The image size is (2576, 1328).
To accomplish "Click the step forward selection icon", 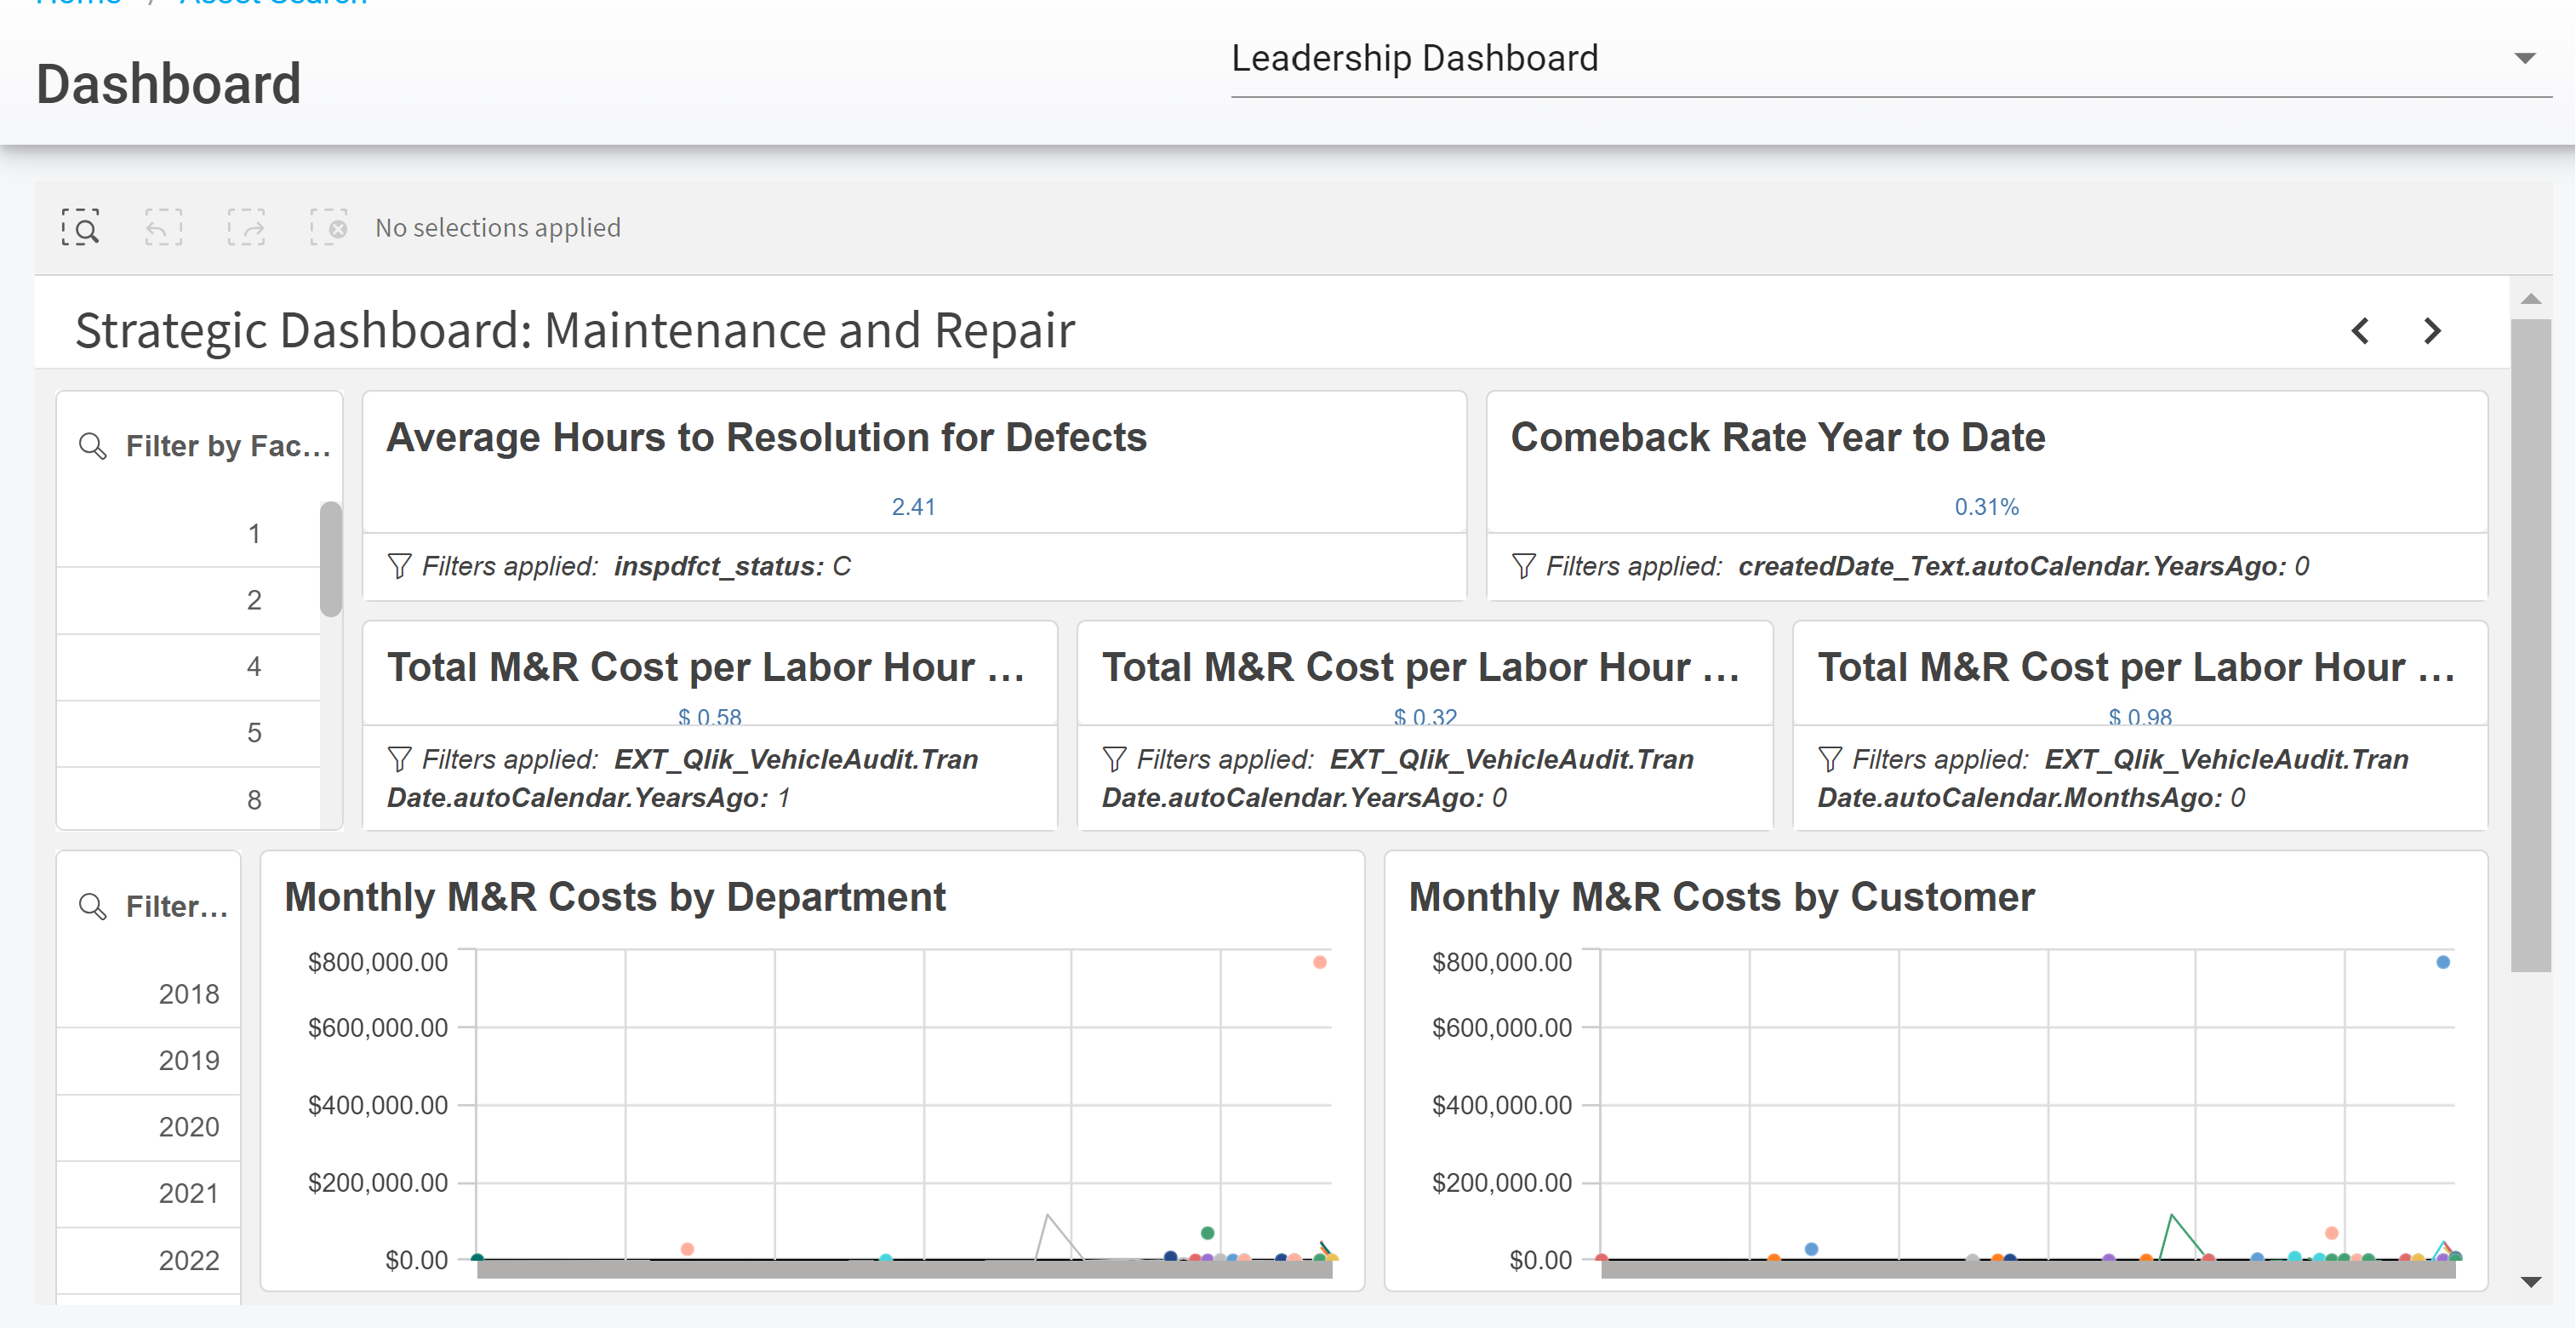I will pos(246,228).
